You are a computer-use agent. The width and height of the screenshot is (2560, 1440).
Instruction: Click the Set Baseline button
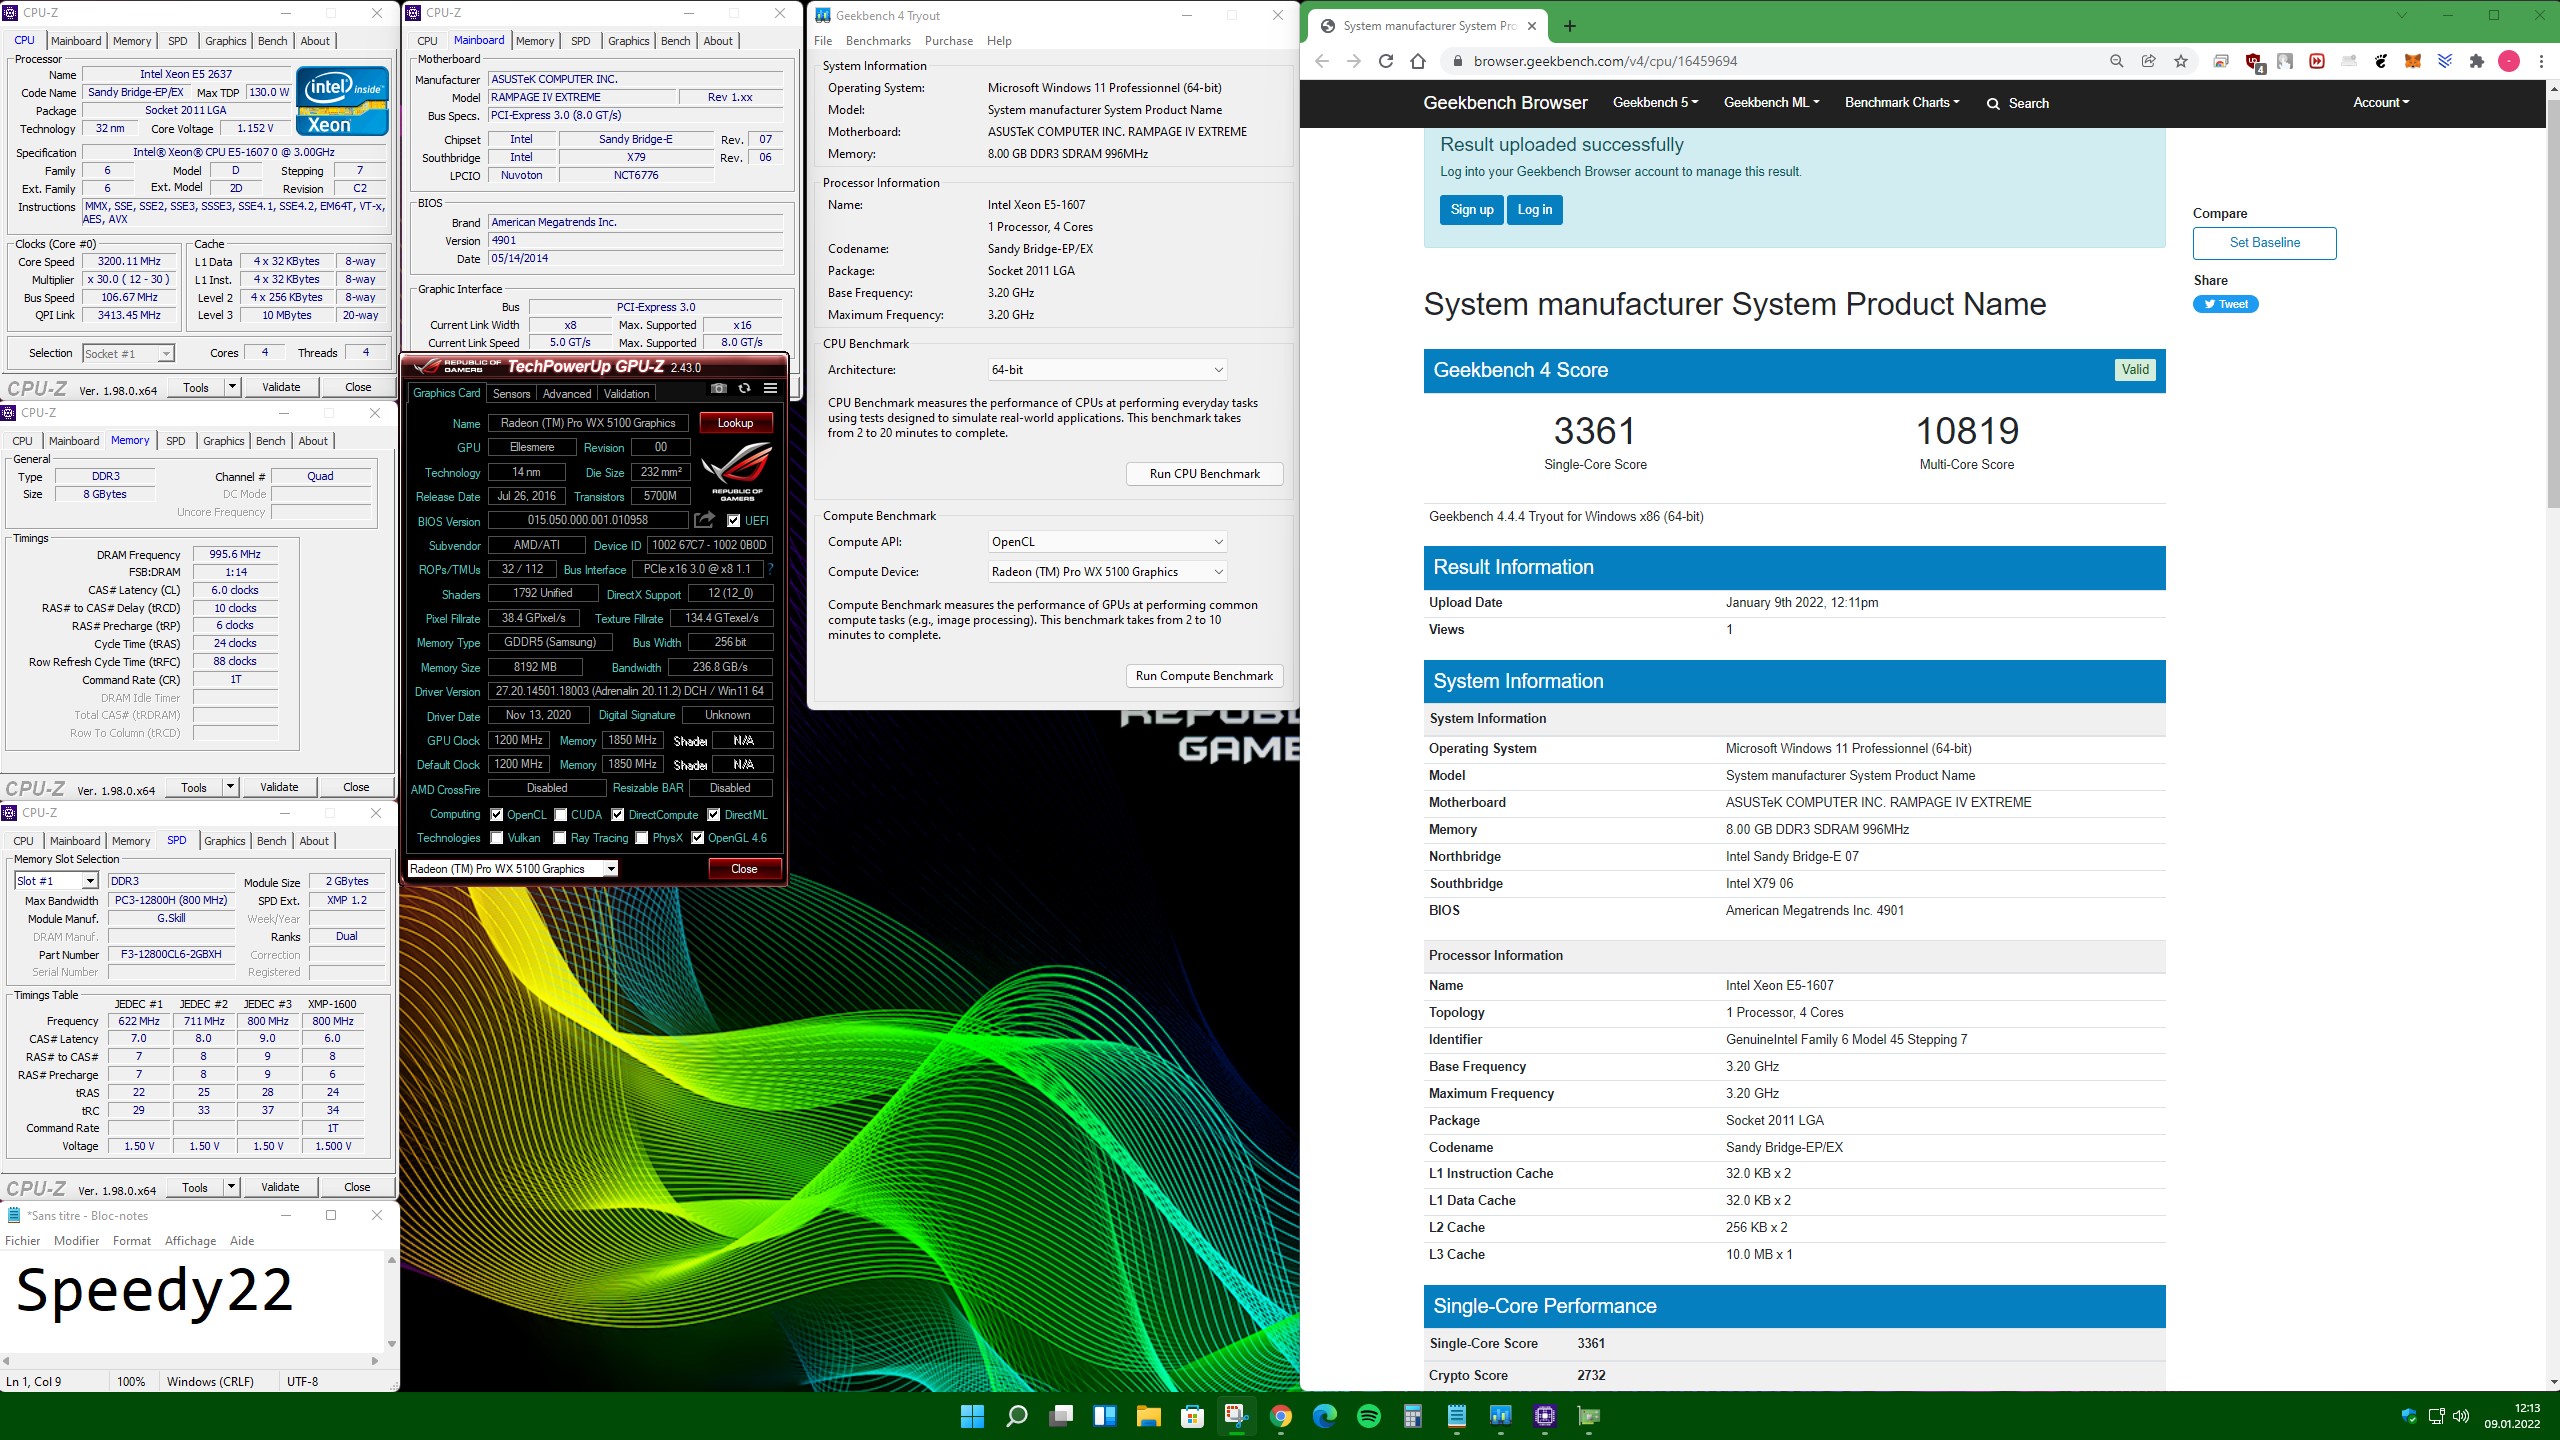click(2264, 243)
